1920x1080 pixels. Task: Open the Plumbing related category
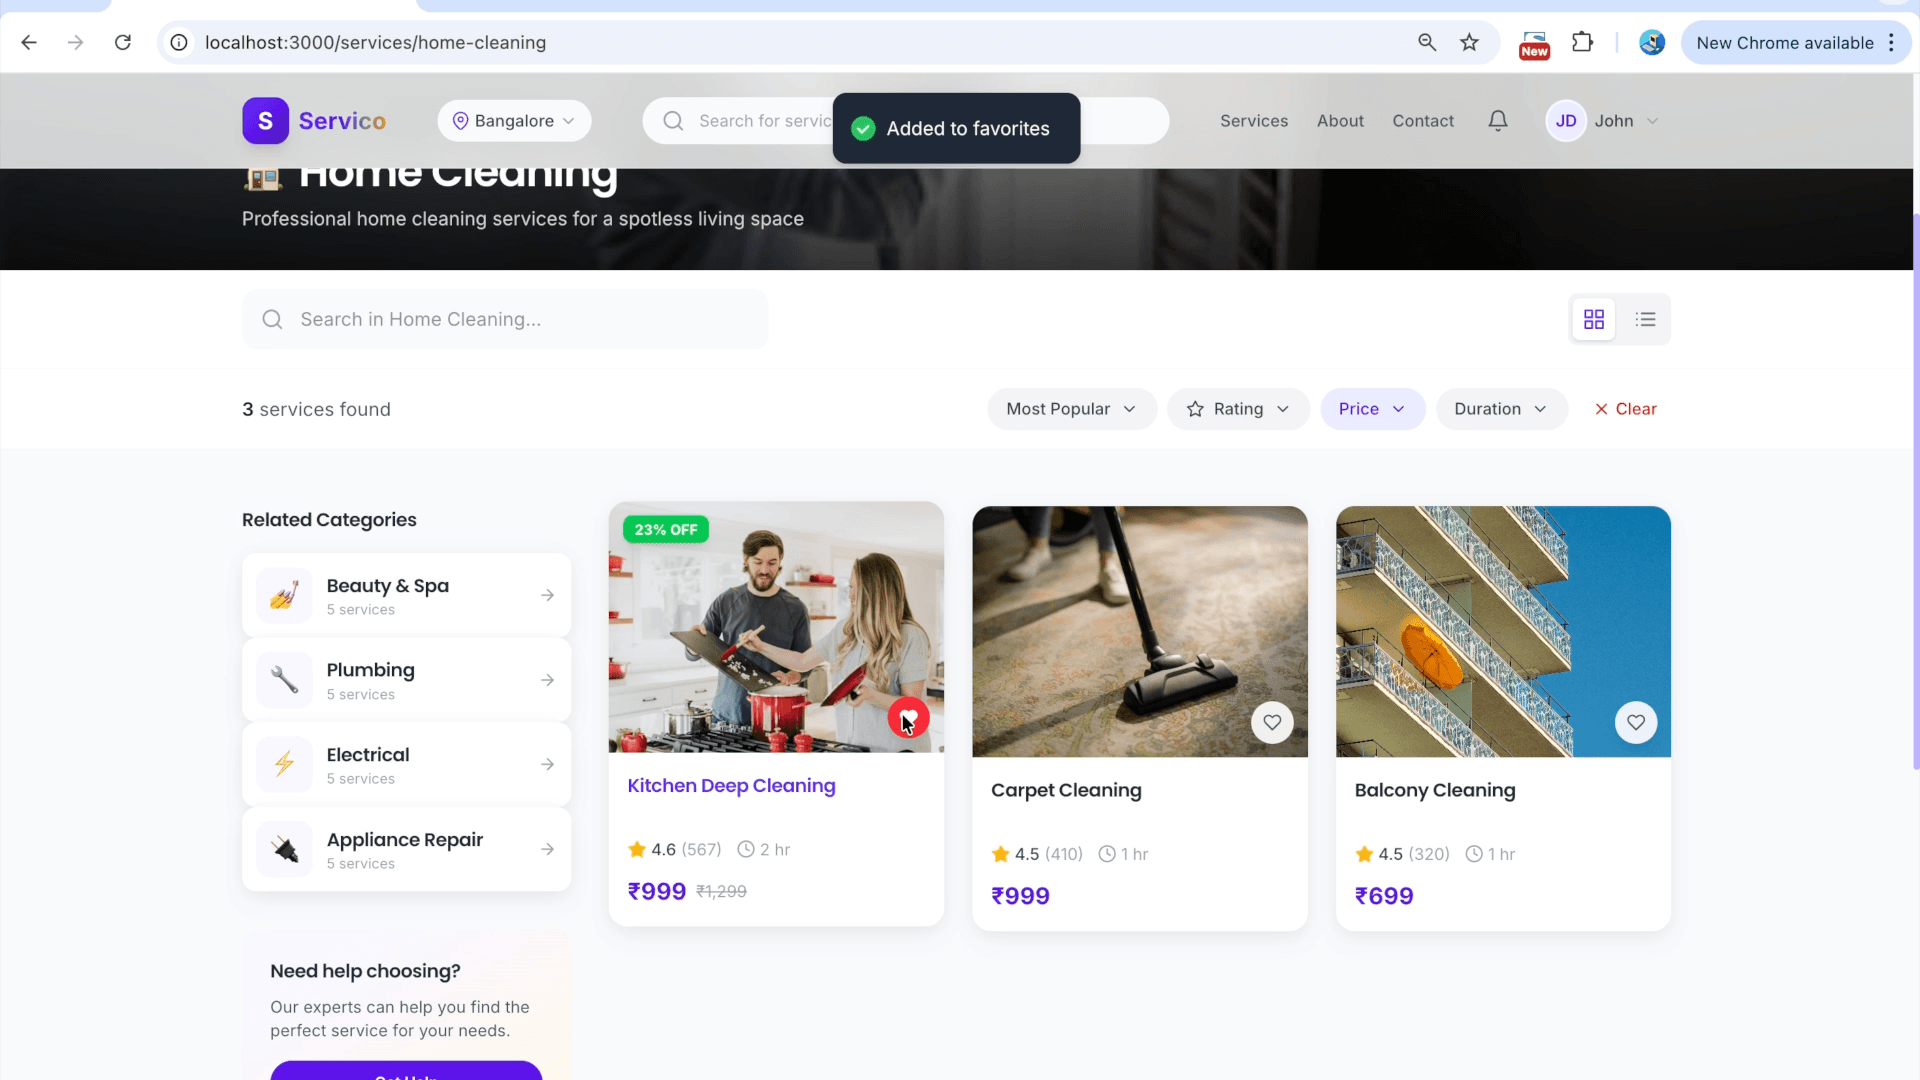[406, 680]
